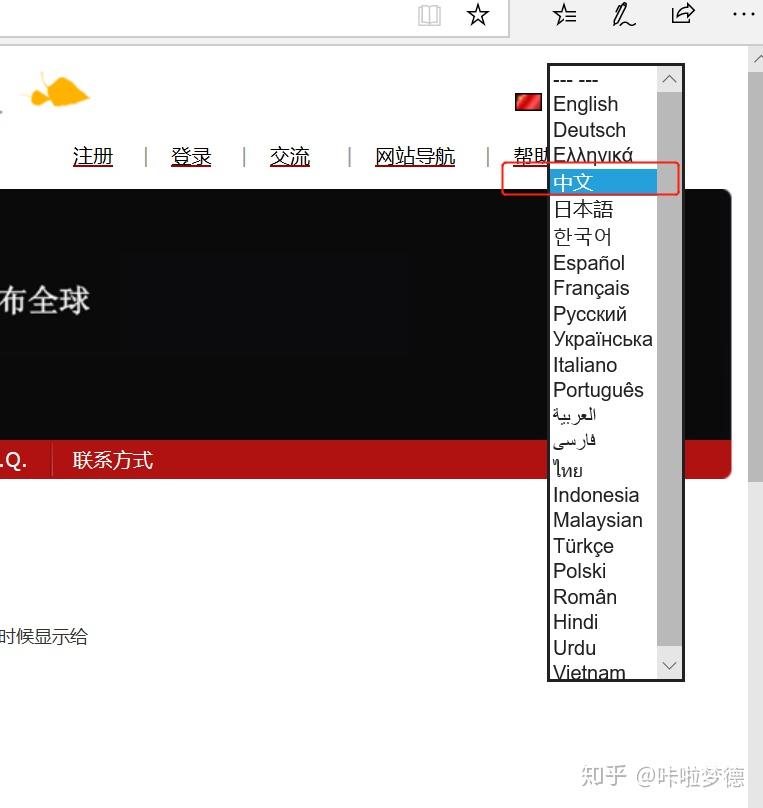Viewport: 763px width, 808px height.
Task: Click language list scroll down arrow
Action: pos(670,665)
